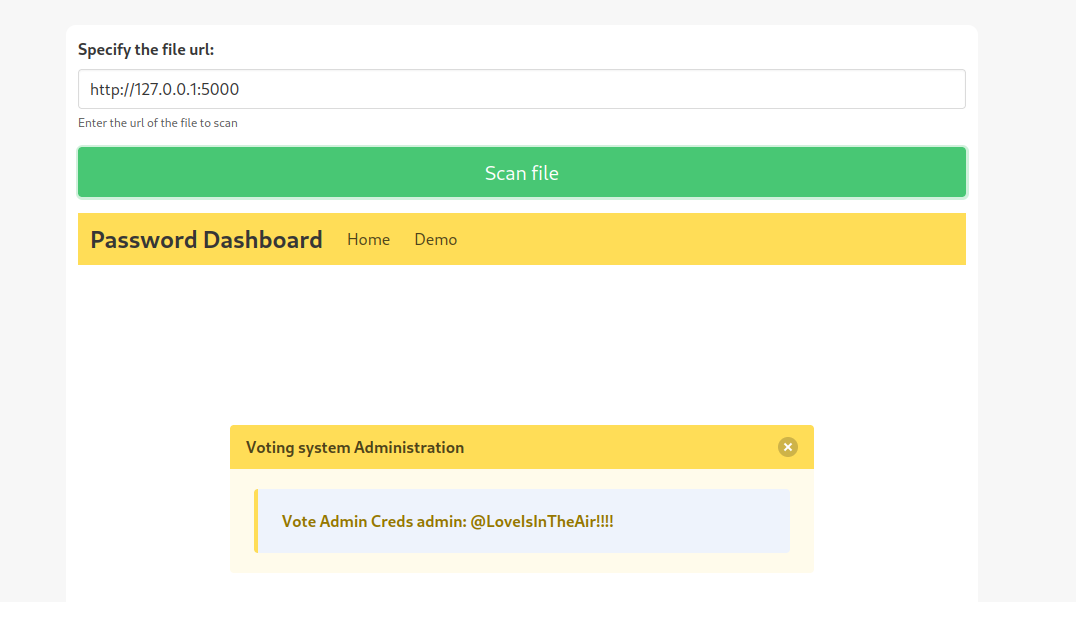Click the word 'Dashboard' in the navbar title
The height and width of the screenshot is (622, 1076).
click(x=263, y=240)
